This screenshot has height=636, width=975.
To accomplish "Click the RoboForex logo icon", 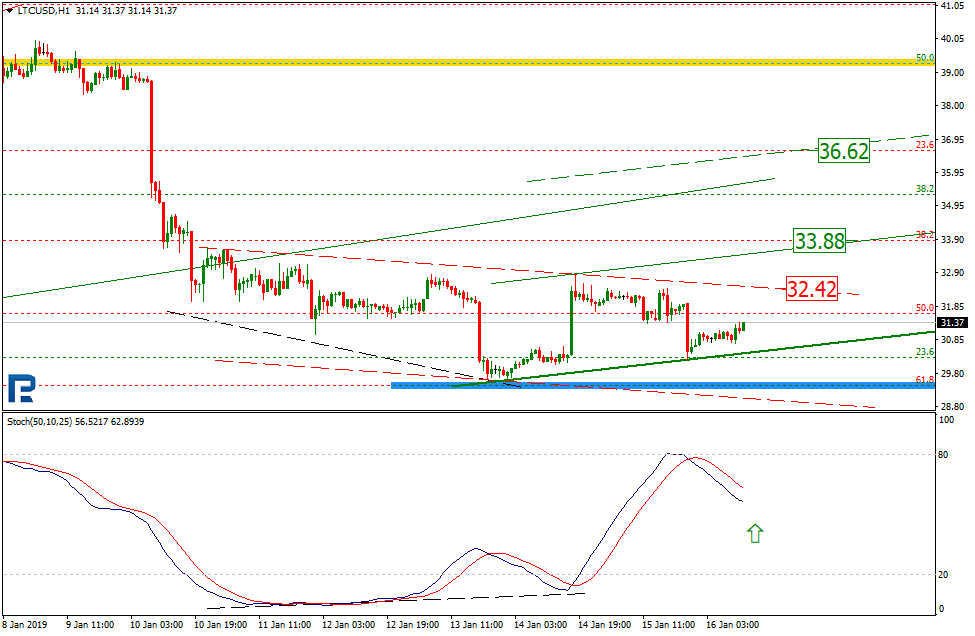I will [x=22, y=388].
